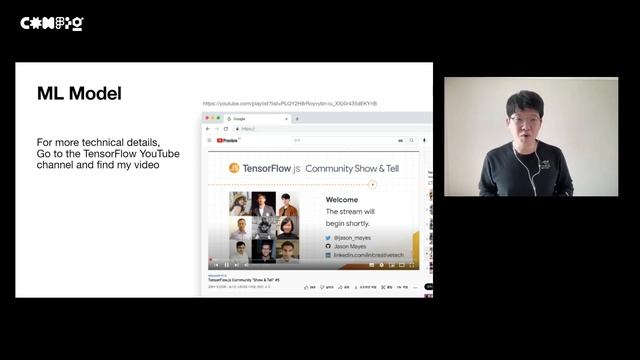Viewport: 640px width, 360px height.
Task: Toggle theater mode on the video
Action: click(x=402, y=265)
